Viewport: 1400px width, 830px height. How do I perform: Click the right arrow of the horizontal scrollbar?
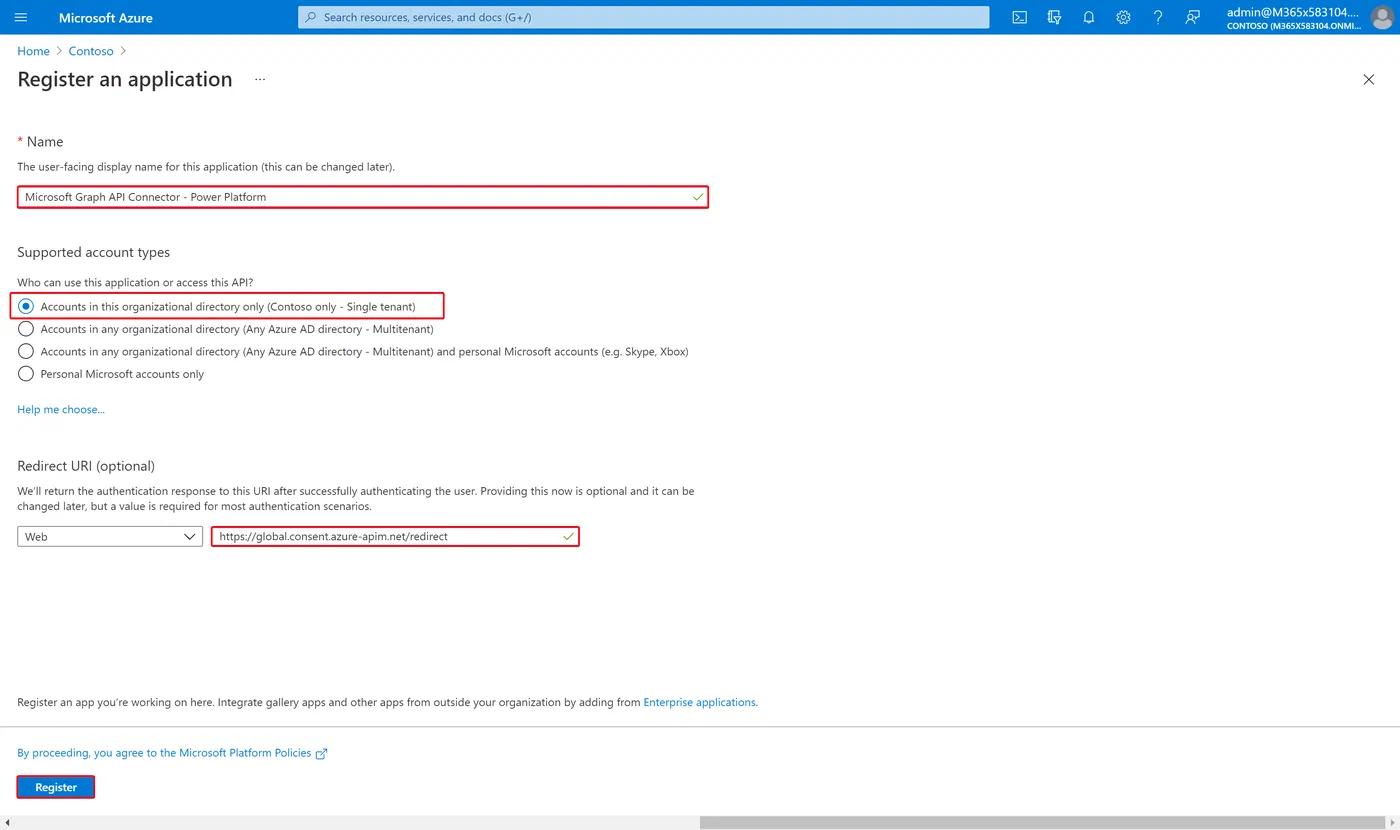point(1391,823)
